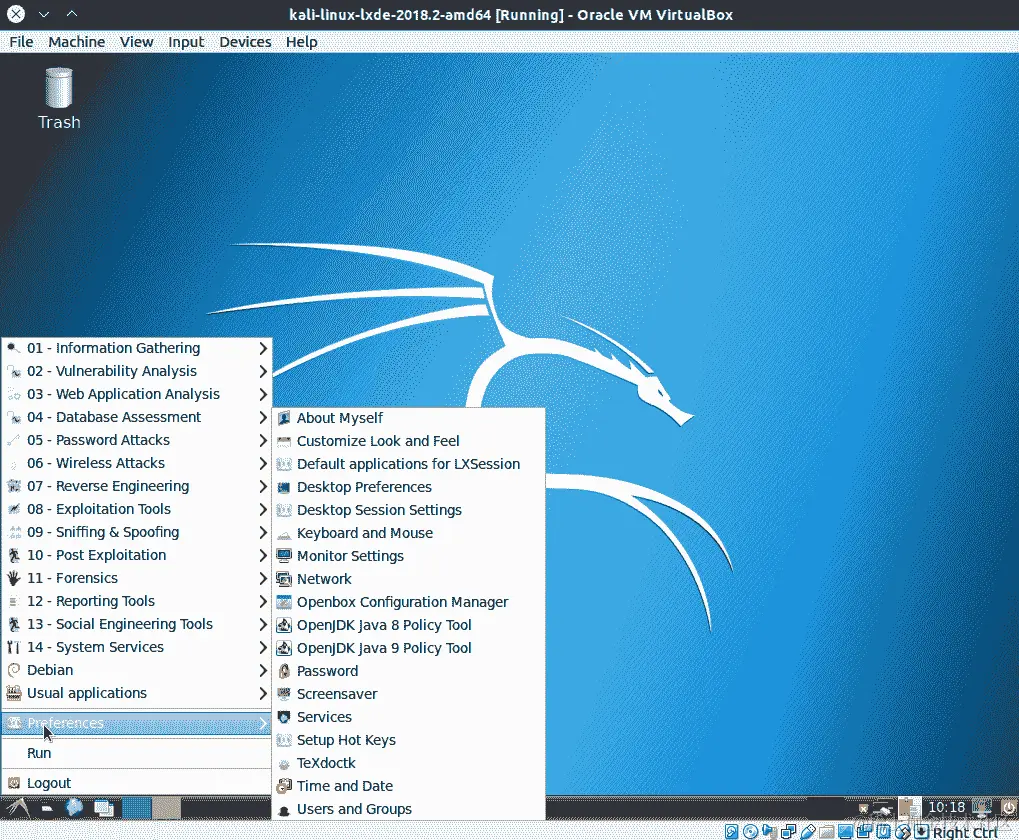Image resolution: width=1019 pixels, height=840 pixels.
Task: Expand the 01 - Information Gathering arrow
Action: click(x=263, y=348)
